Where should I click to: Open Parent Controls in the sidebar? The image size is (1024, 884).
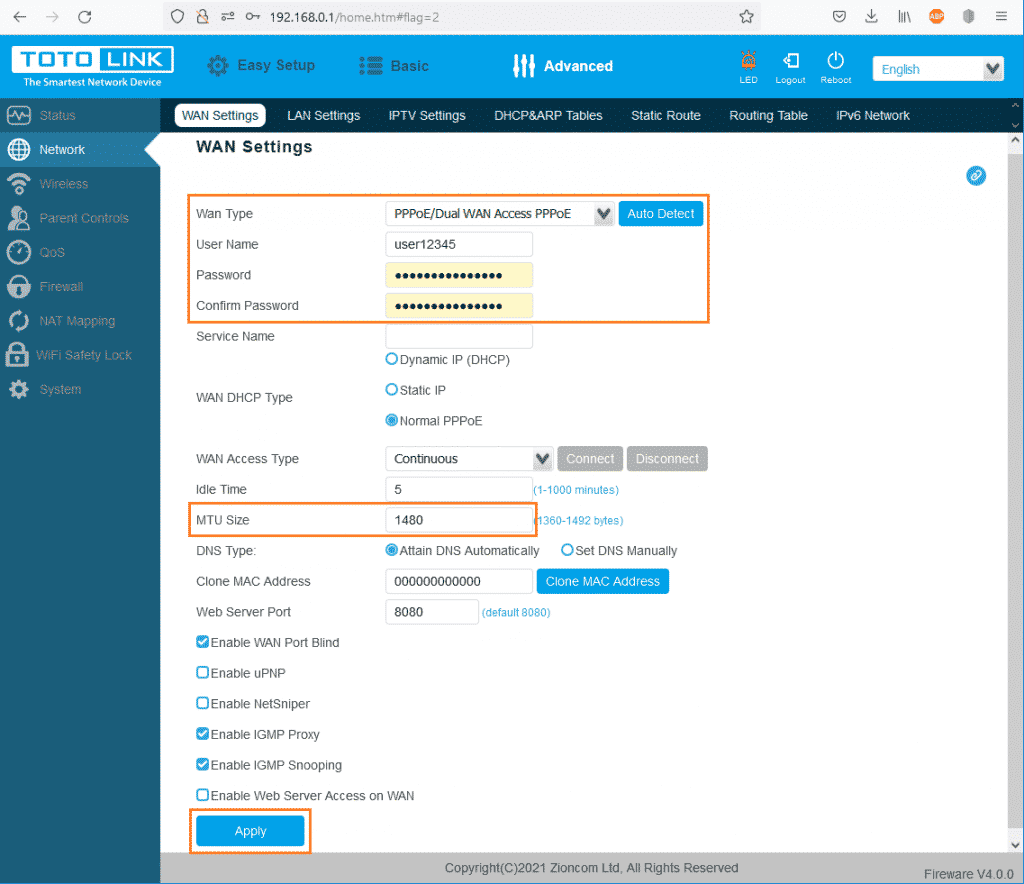point(83,218)
